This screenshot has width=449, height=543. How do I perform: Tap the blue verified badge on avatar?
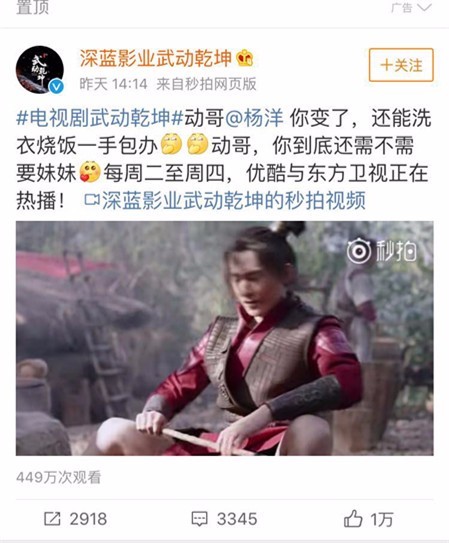[56, 87]
